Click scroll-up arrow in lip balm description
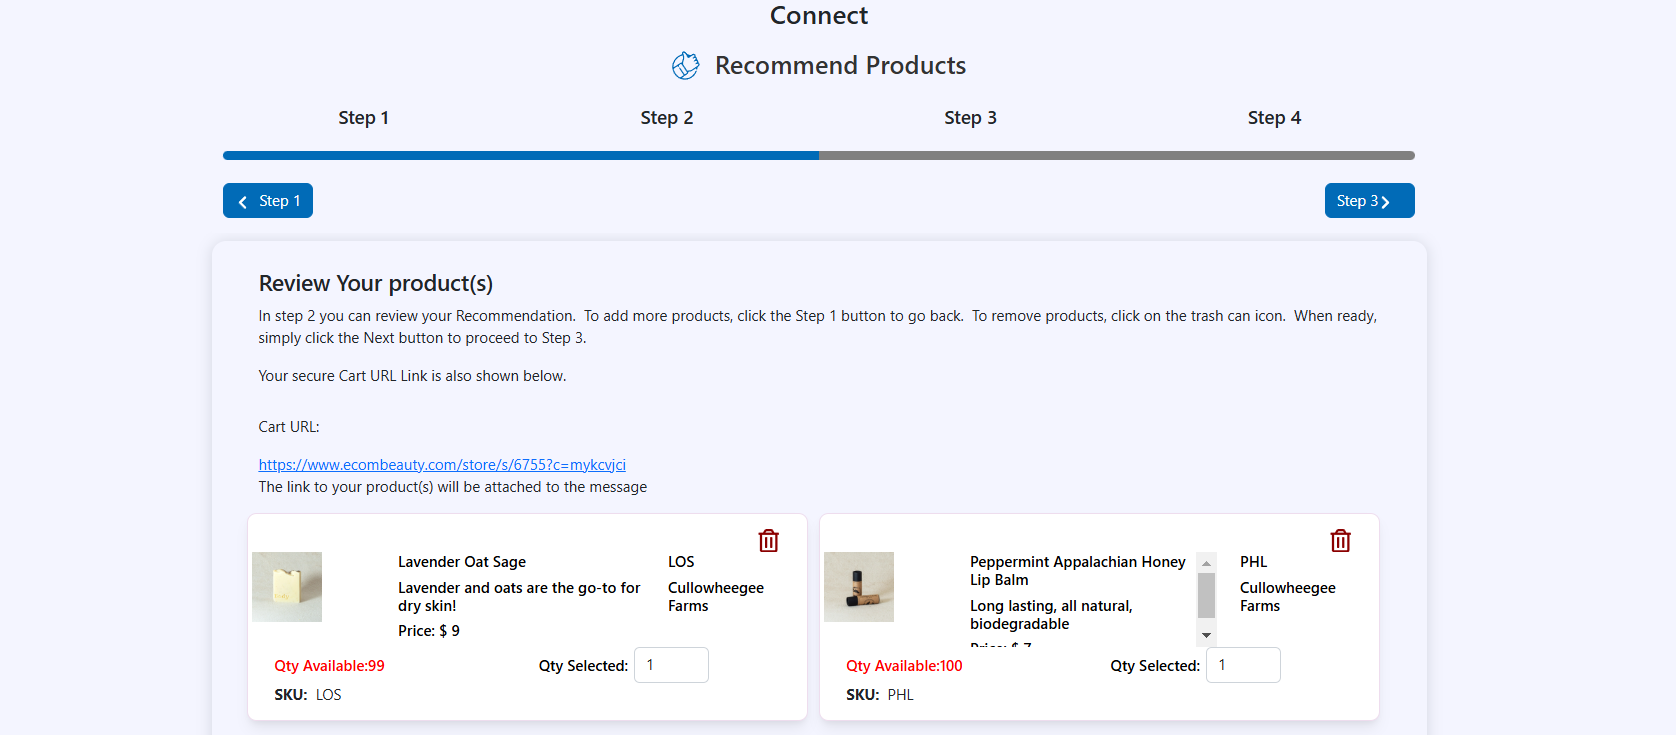Viewport: 1676px width, 735px height. point(1206,563)
